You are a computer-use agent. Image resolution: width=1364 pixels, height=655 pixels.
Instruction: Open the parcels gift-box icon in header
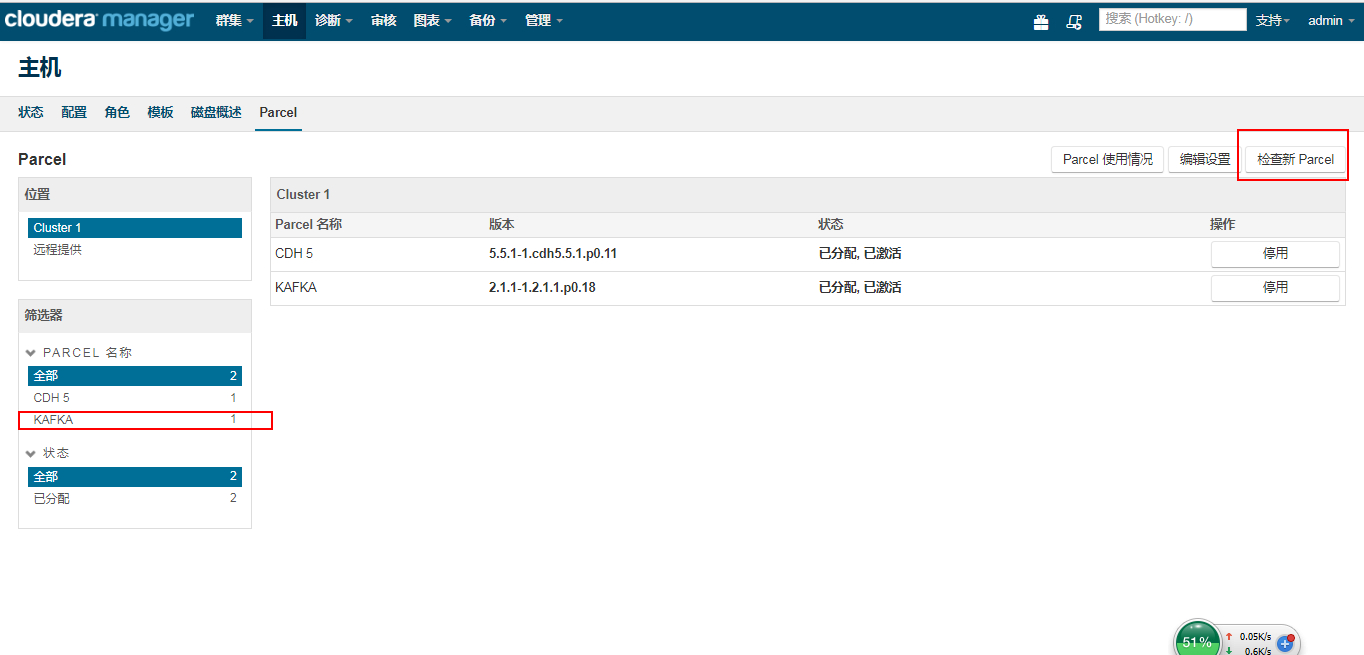[1041, 21]
